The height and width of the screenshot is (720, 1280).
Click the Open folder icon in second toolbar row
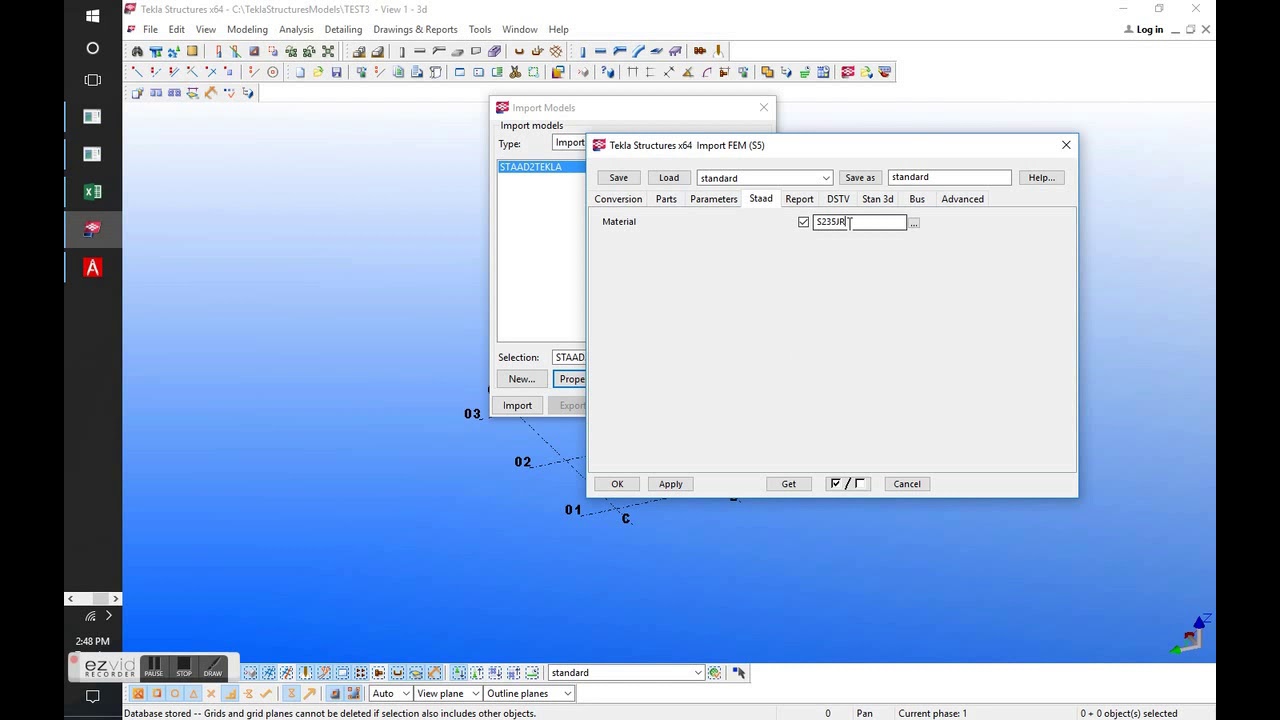coord(318,72)
